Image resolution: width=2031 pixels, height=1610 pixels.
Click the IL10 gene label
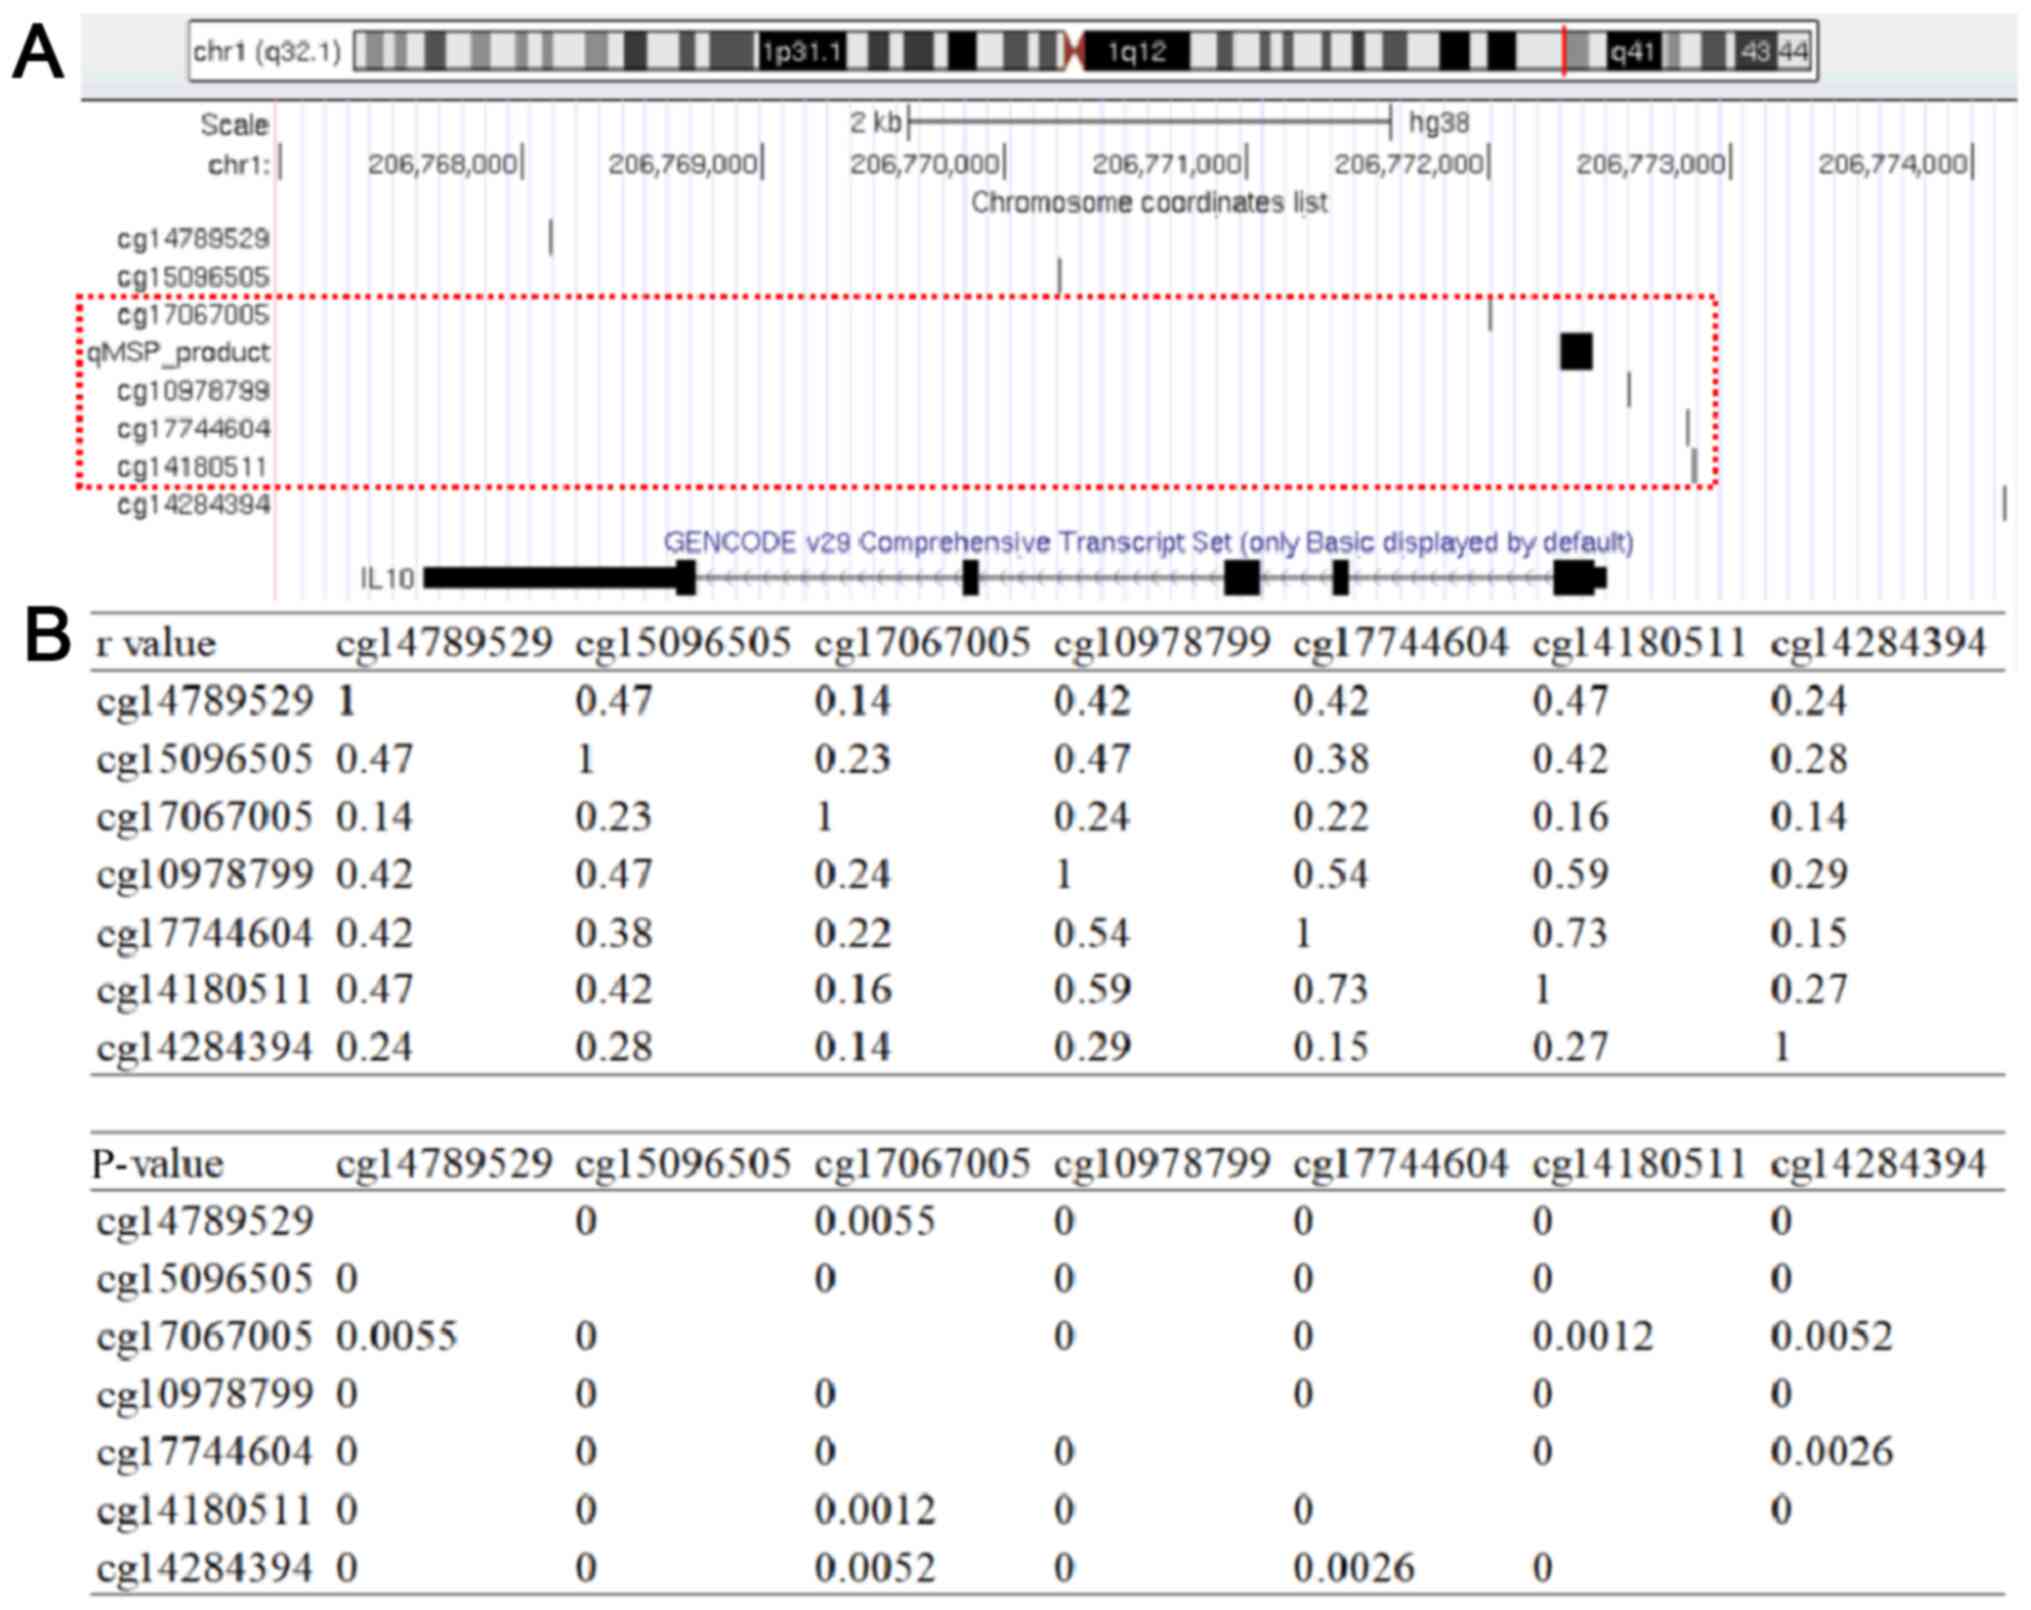click(386, 578)
